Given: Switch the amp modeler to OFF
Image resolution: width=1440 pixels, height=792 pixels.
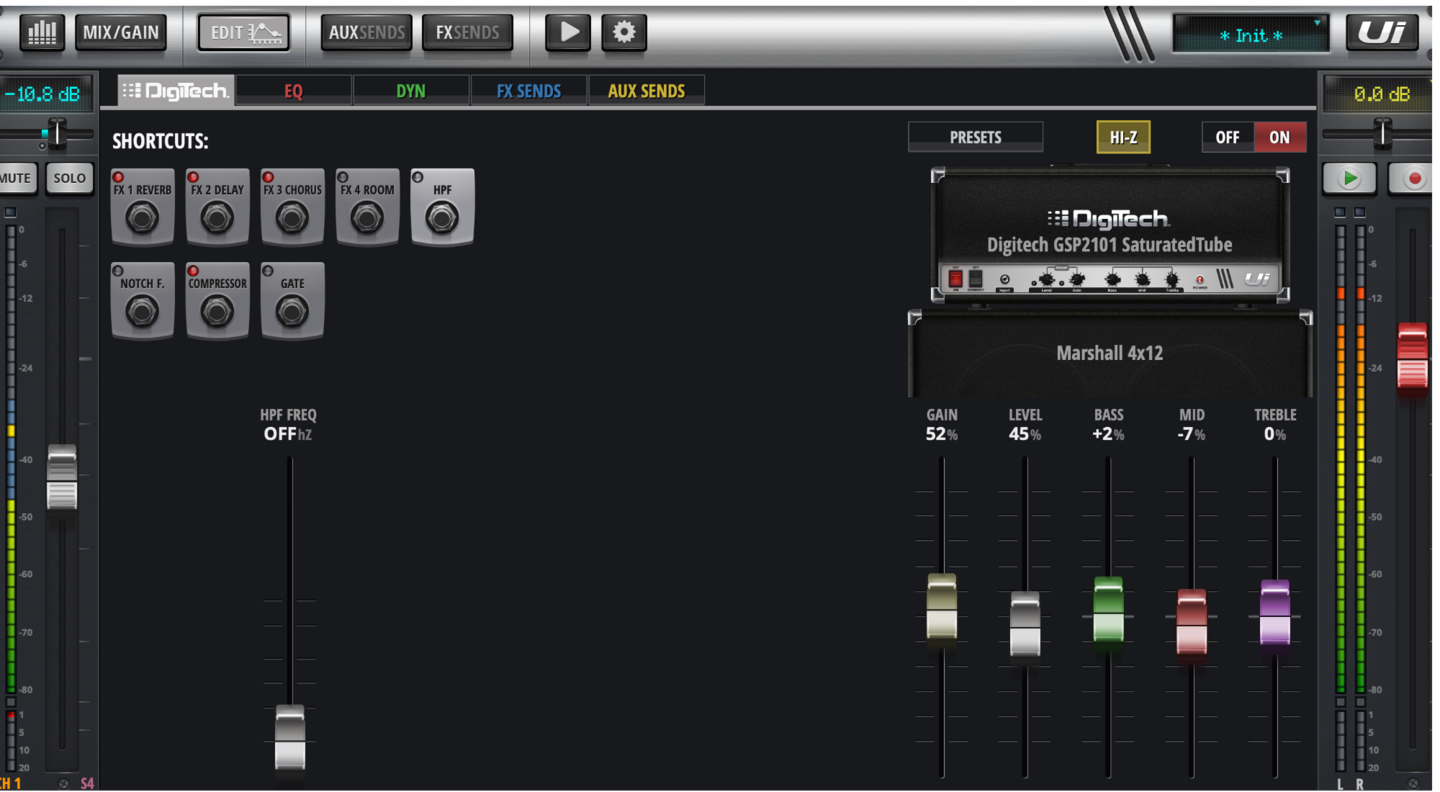Looking at the screenshot, I should 1227,137.
